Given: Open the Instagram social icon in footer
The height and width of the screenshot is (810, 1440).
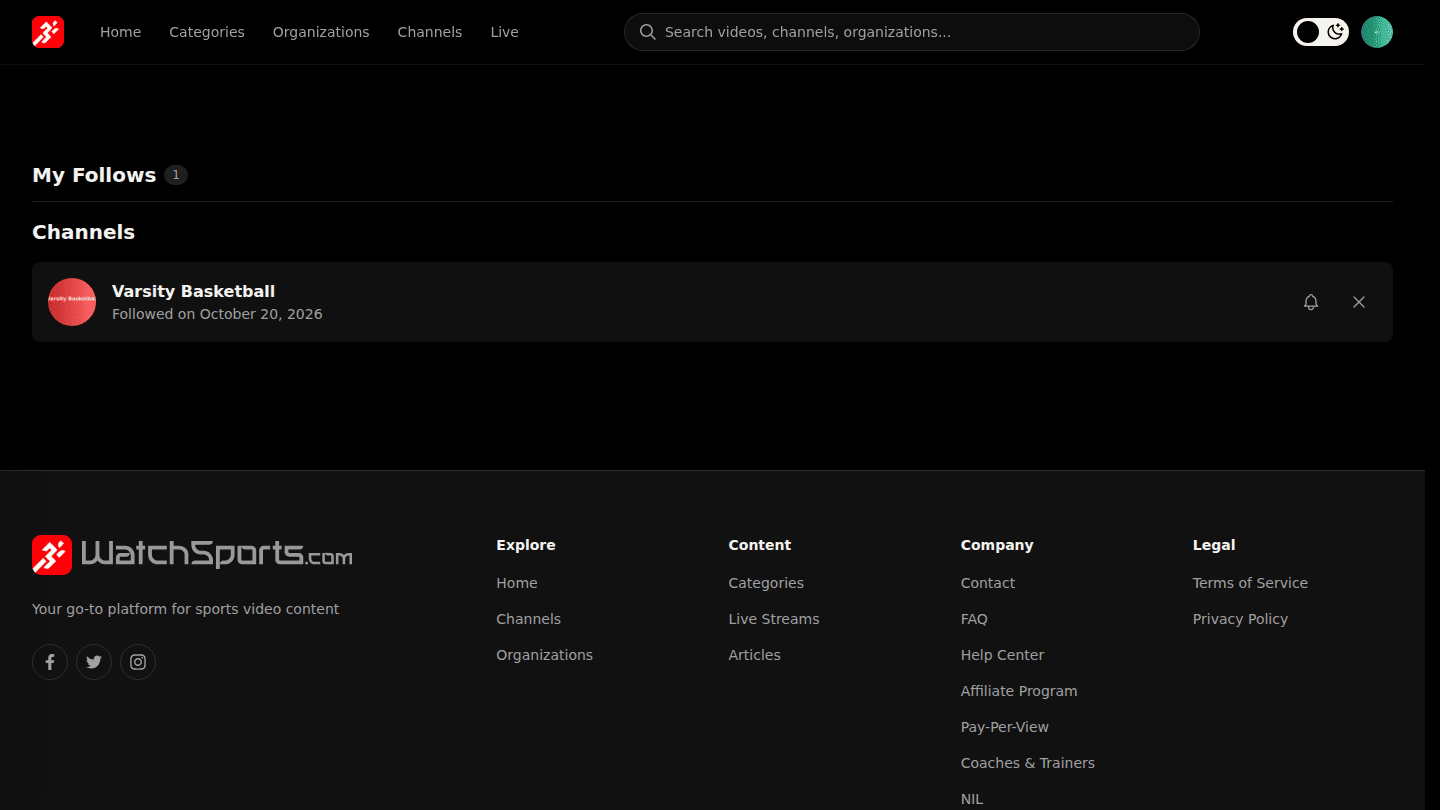Looking at the screenshot, I should pos(138,662).
